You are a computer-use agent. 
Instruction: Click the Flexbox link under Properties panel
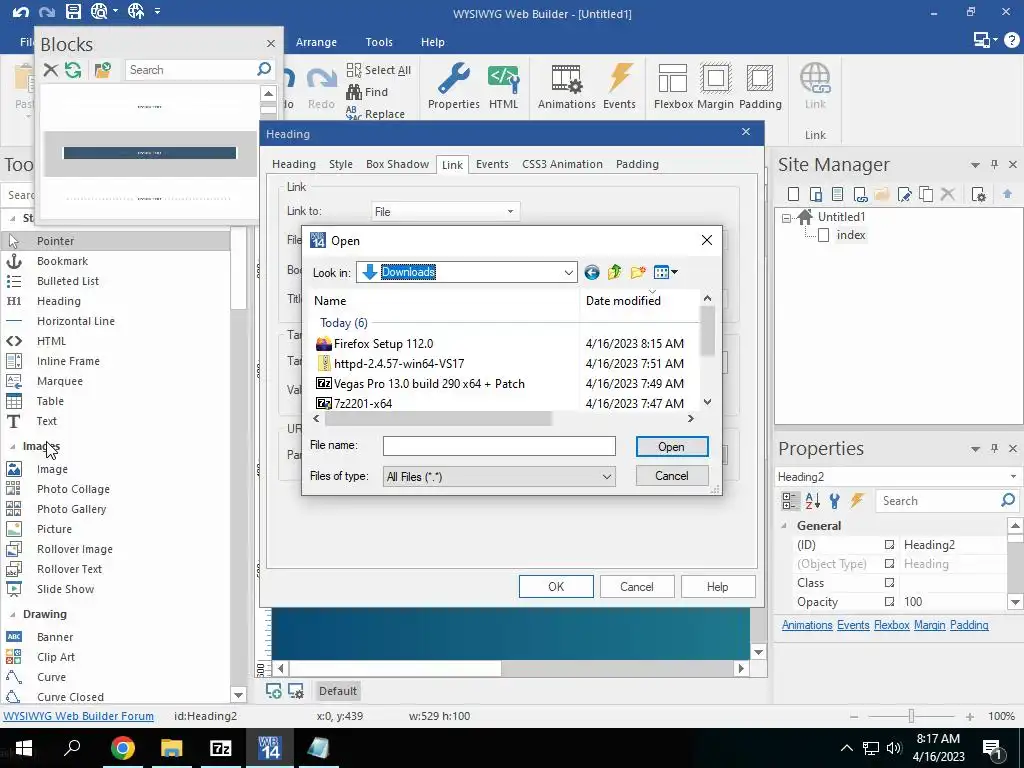(891, 625)
